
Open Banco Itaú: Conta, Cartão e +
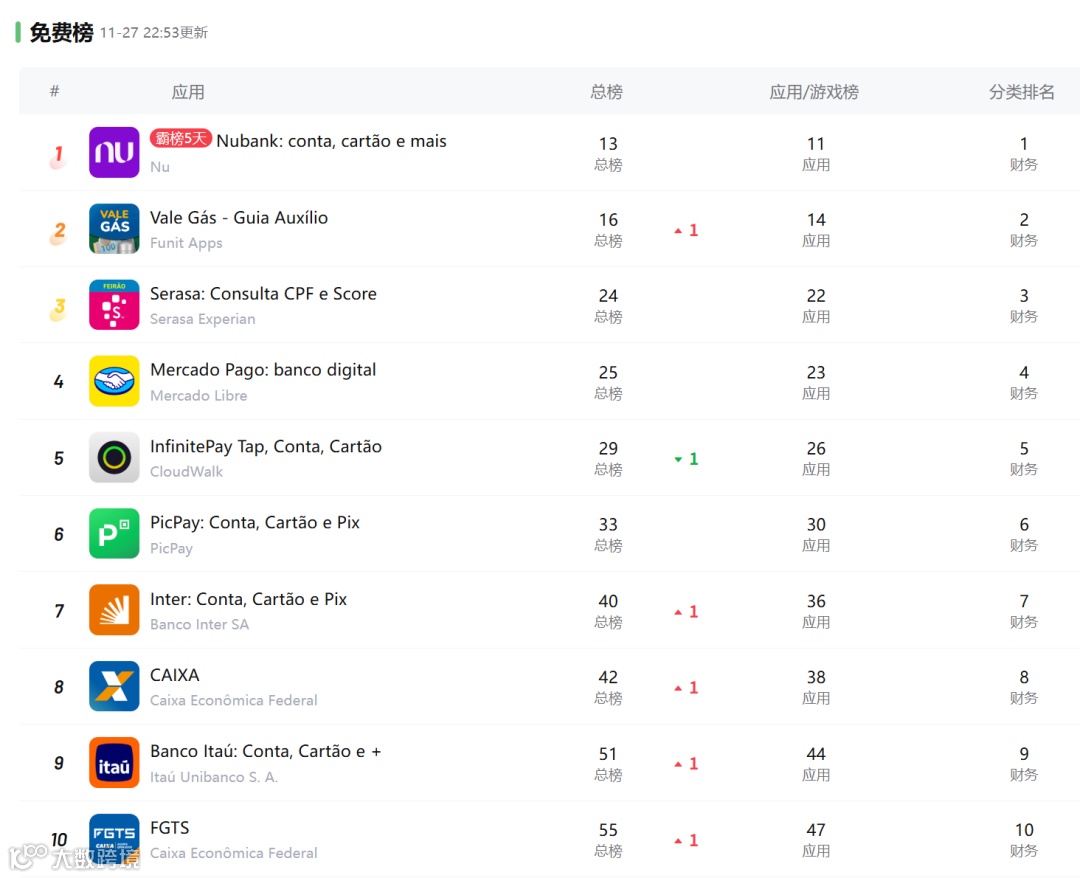pos(266,751)
